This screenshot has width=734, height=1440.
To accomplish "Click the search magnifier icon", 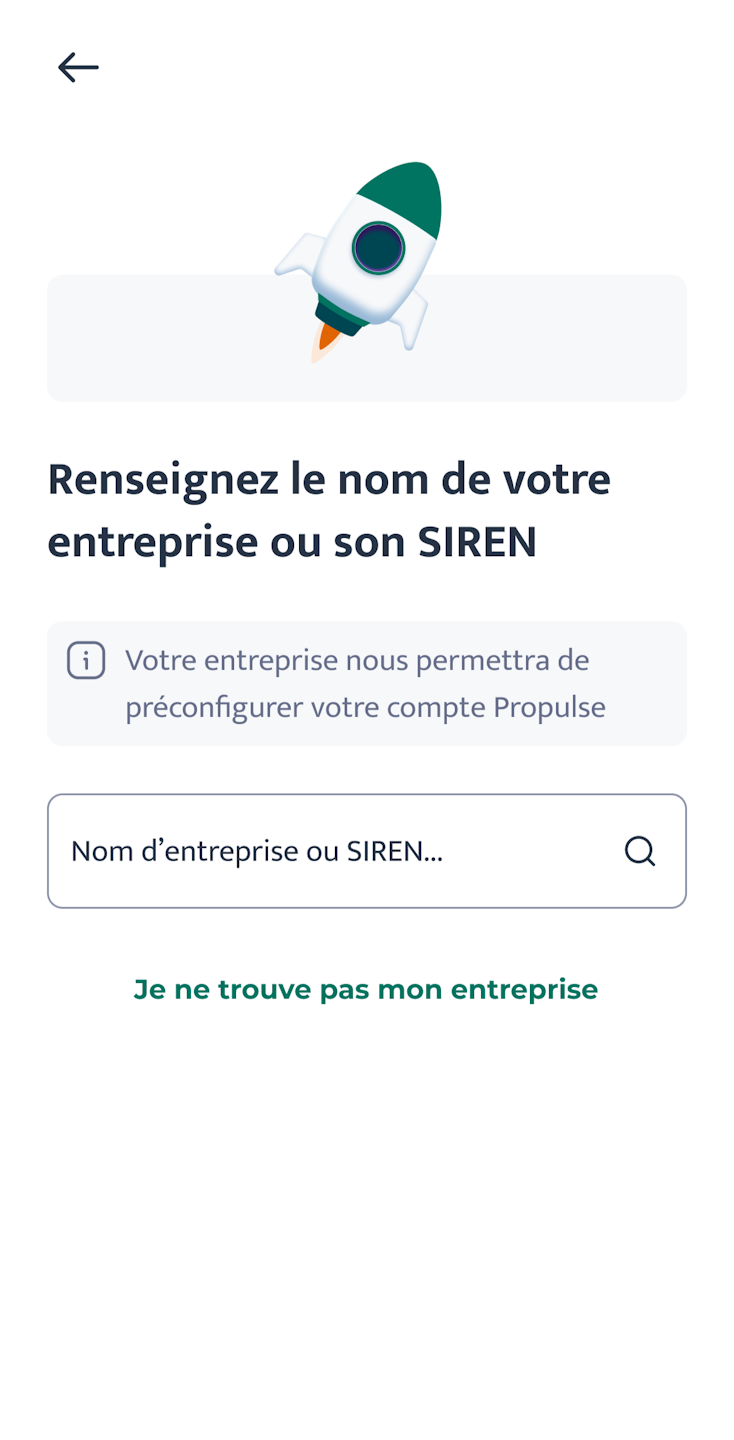I will (640, 851).
